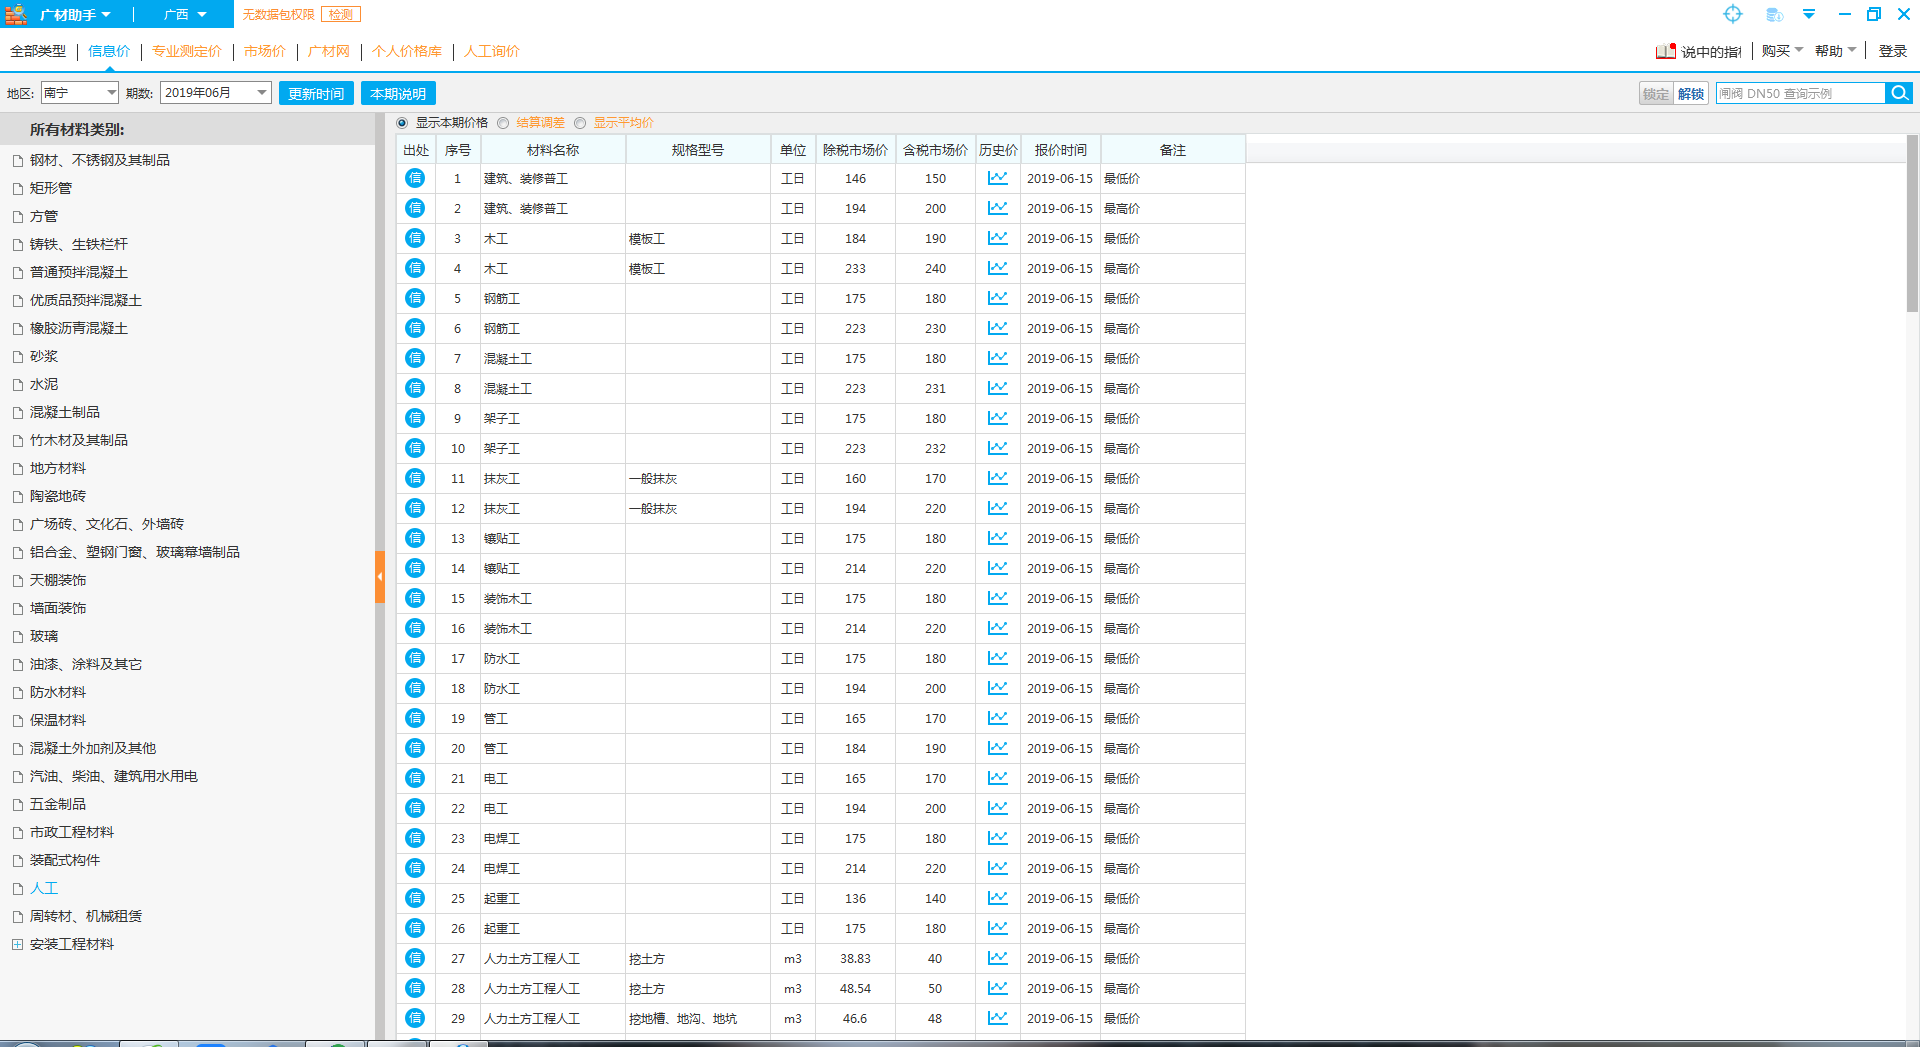Click the 信 source icon in row 22
Viewport: 1920px width, 1047px height.
click(415, 808)
